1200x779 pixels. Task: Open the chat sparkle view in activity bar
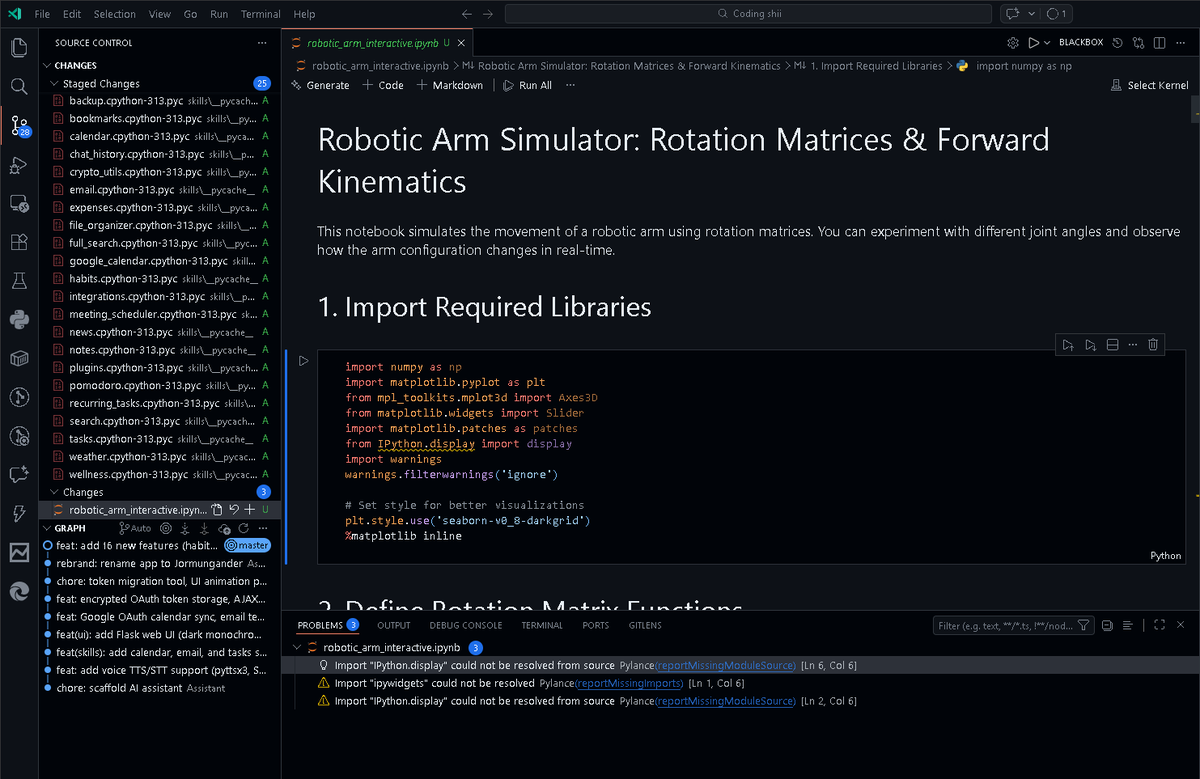pyautogui.click(x=19, y=474)
